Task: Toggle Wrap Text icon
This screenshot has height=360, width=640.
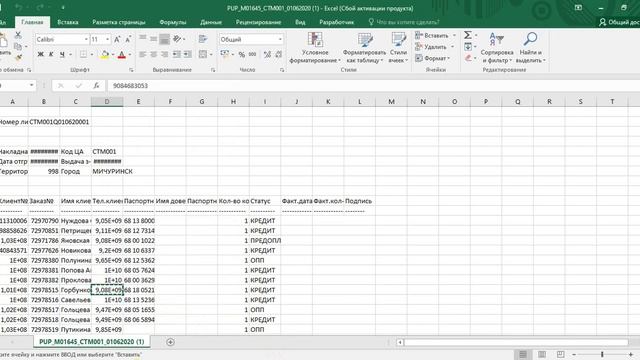Action: click(203, 39)
